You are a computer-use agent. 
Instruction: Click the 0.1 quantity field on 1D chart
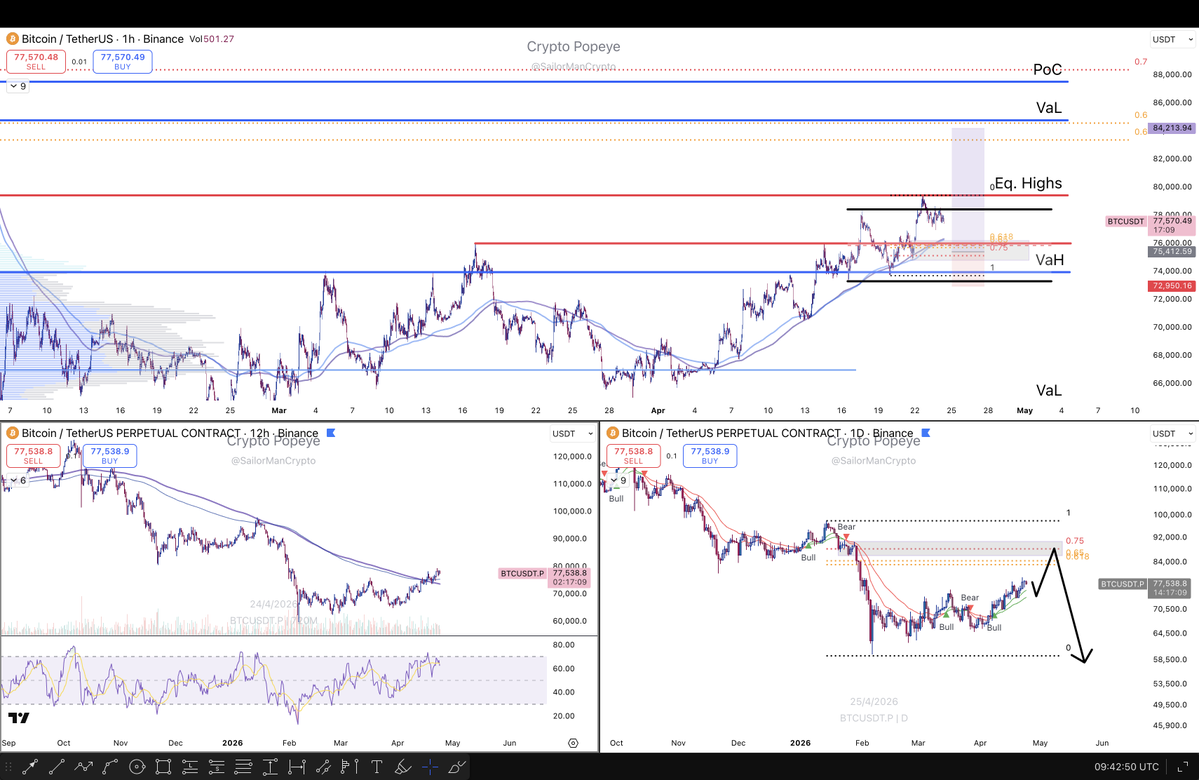tap(671, 456)
